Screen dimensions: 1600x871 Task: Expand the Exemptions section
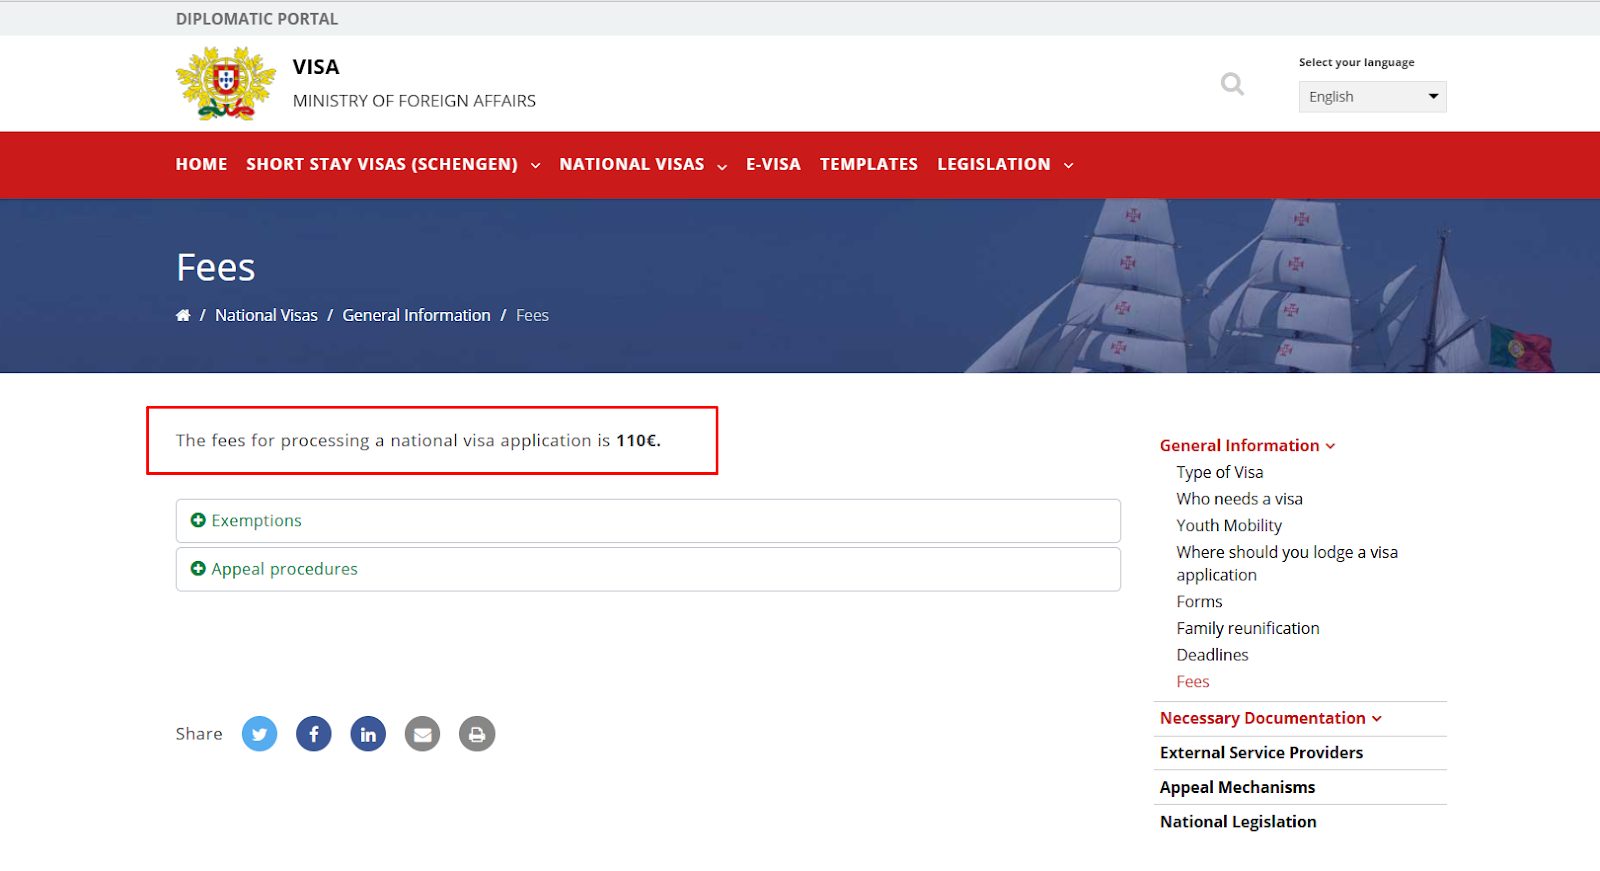pos(648,521)
